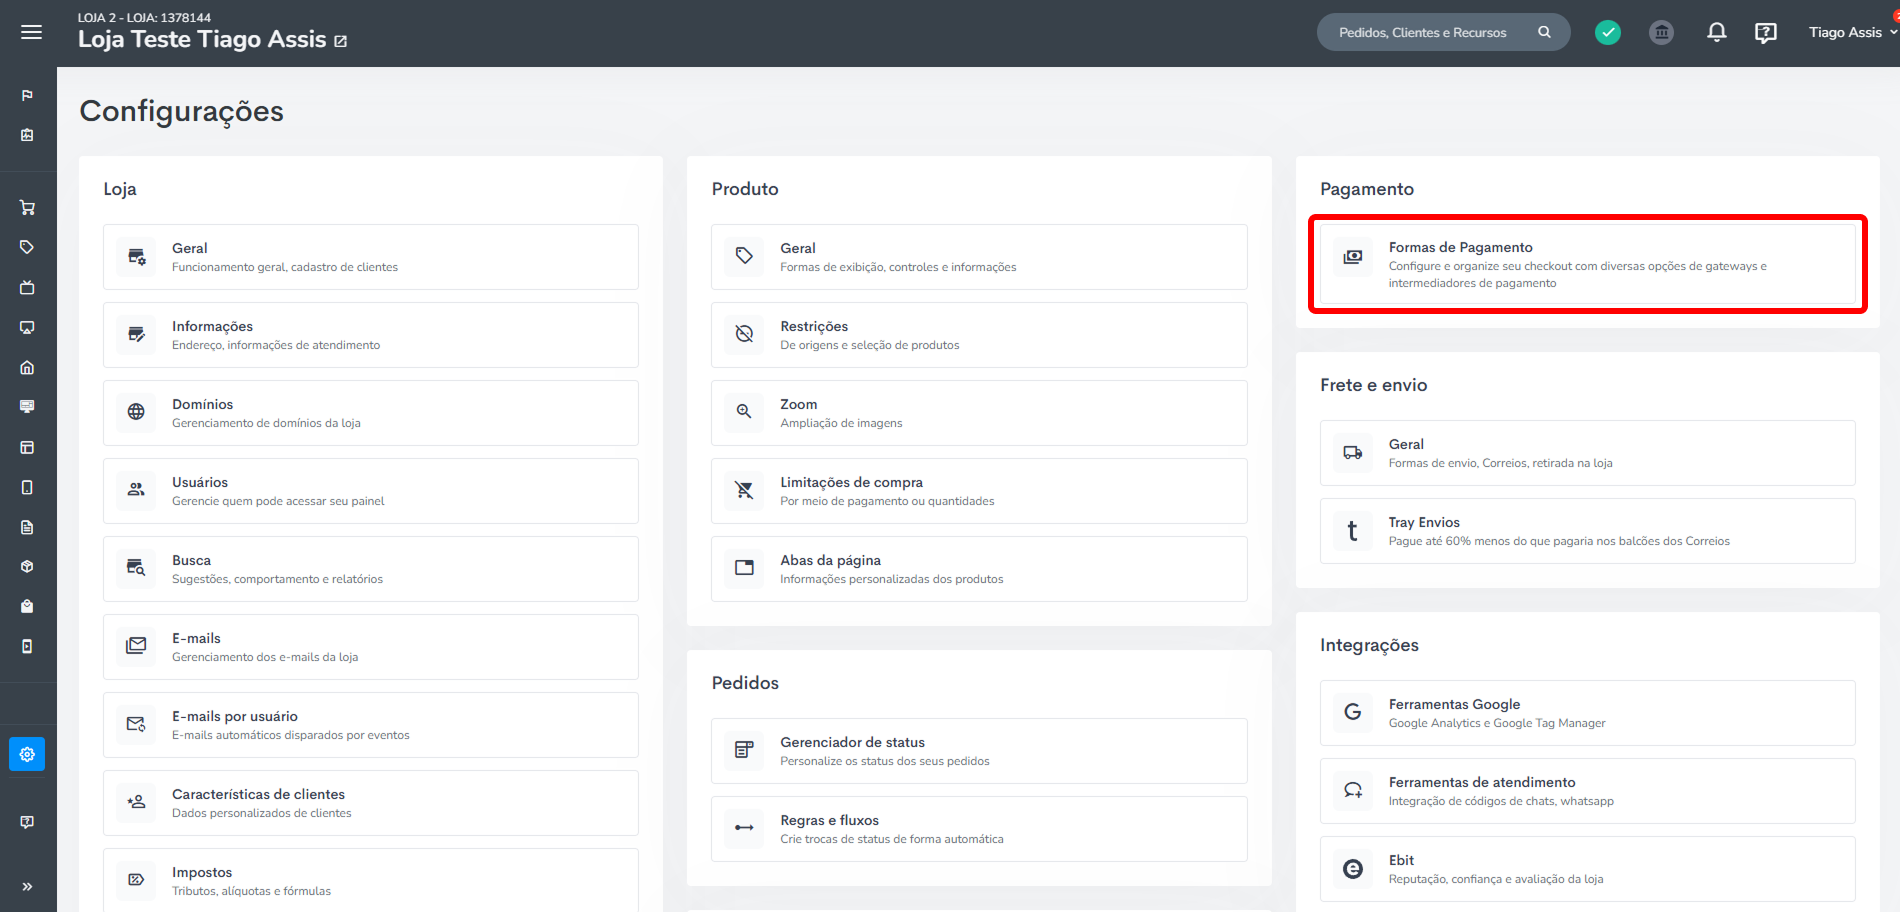Image resolution: width=1900 pixels, height=912 pixels.
Task: Open the highlighted settings gear icon
Action: pyautogui.click(x=27, y=754)
